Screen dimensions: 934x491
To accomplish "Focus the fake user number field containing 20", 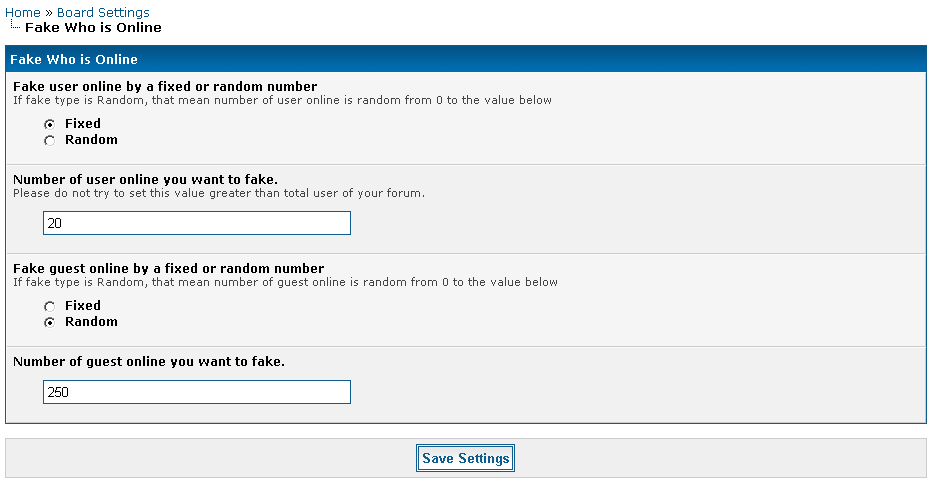I will (x=197, y=223).
